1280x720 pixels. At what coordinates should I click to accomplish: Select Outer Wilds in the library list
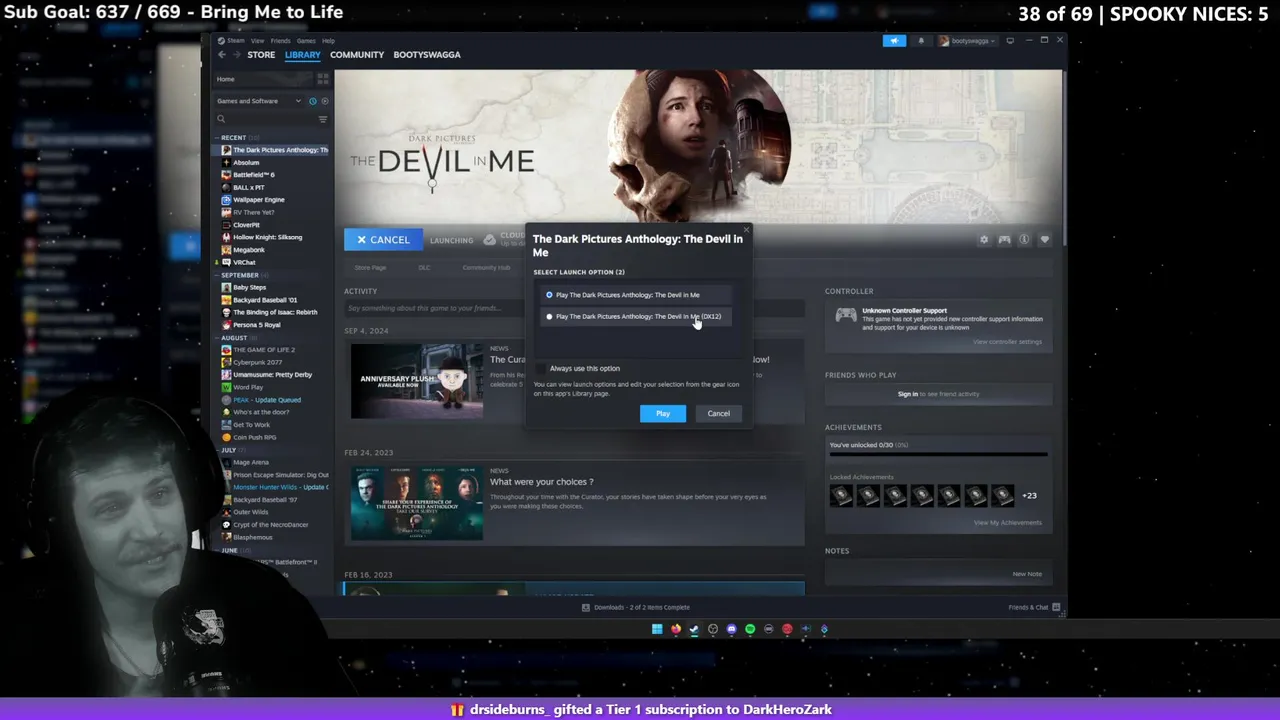pos(251,512)
